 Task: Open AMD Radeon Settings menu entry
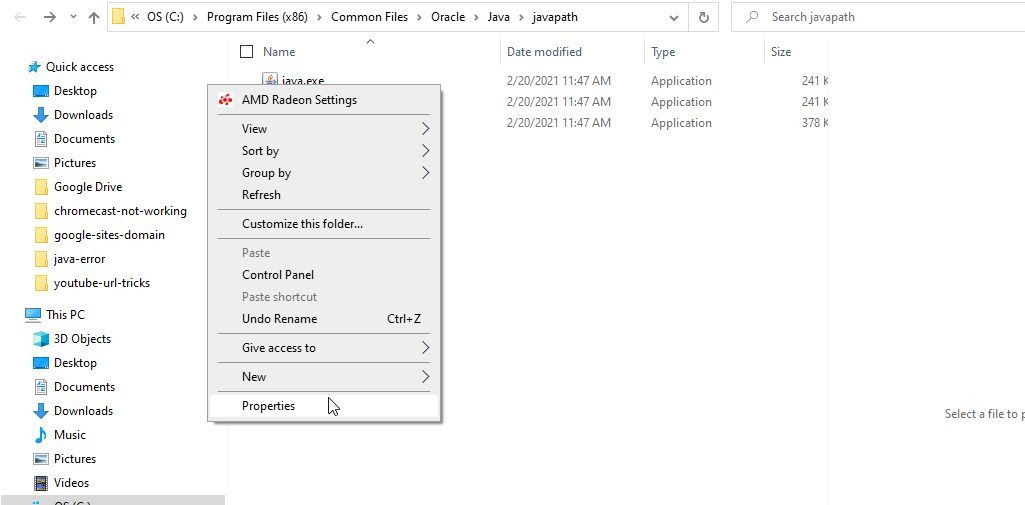(324, 100)
